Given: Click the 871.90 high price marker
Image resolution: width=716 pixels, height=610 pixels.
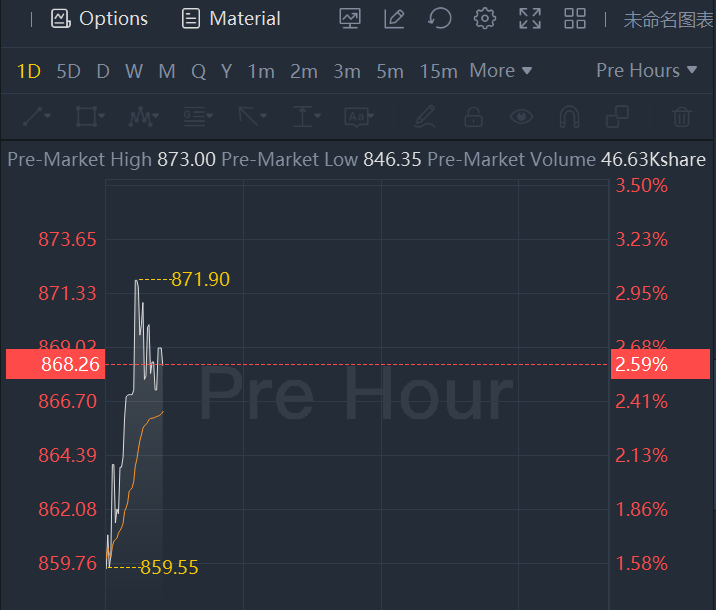Looking at the screenshot, I should (x=200, y=279).
